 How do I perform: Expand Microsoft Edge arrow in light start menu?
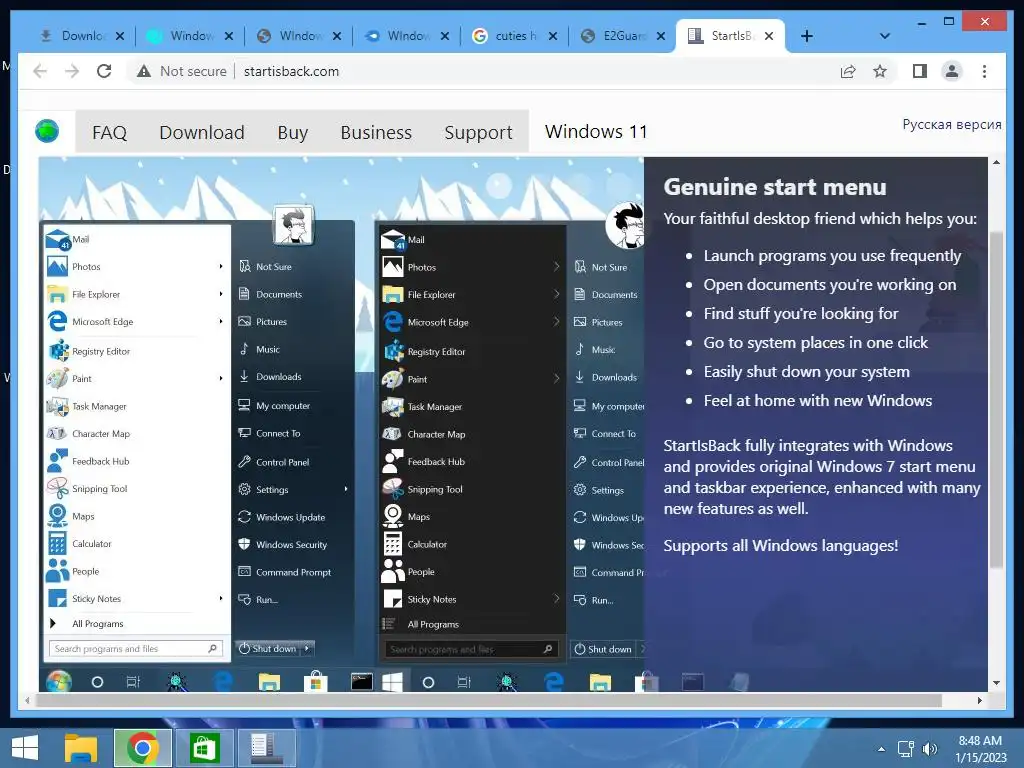tap(221, 321)
